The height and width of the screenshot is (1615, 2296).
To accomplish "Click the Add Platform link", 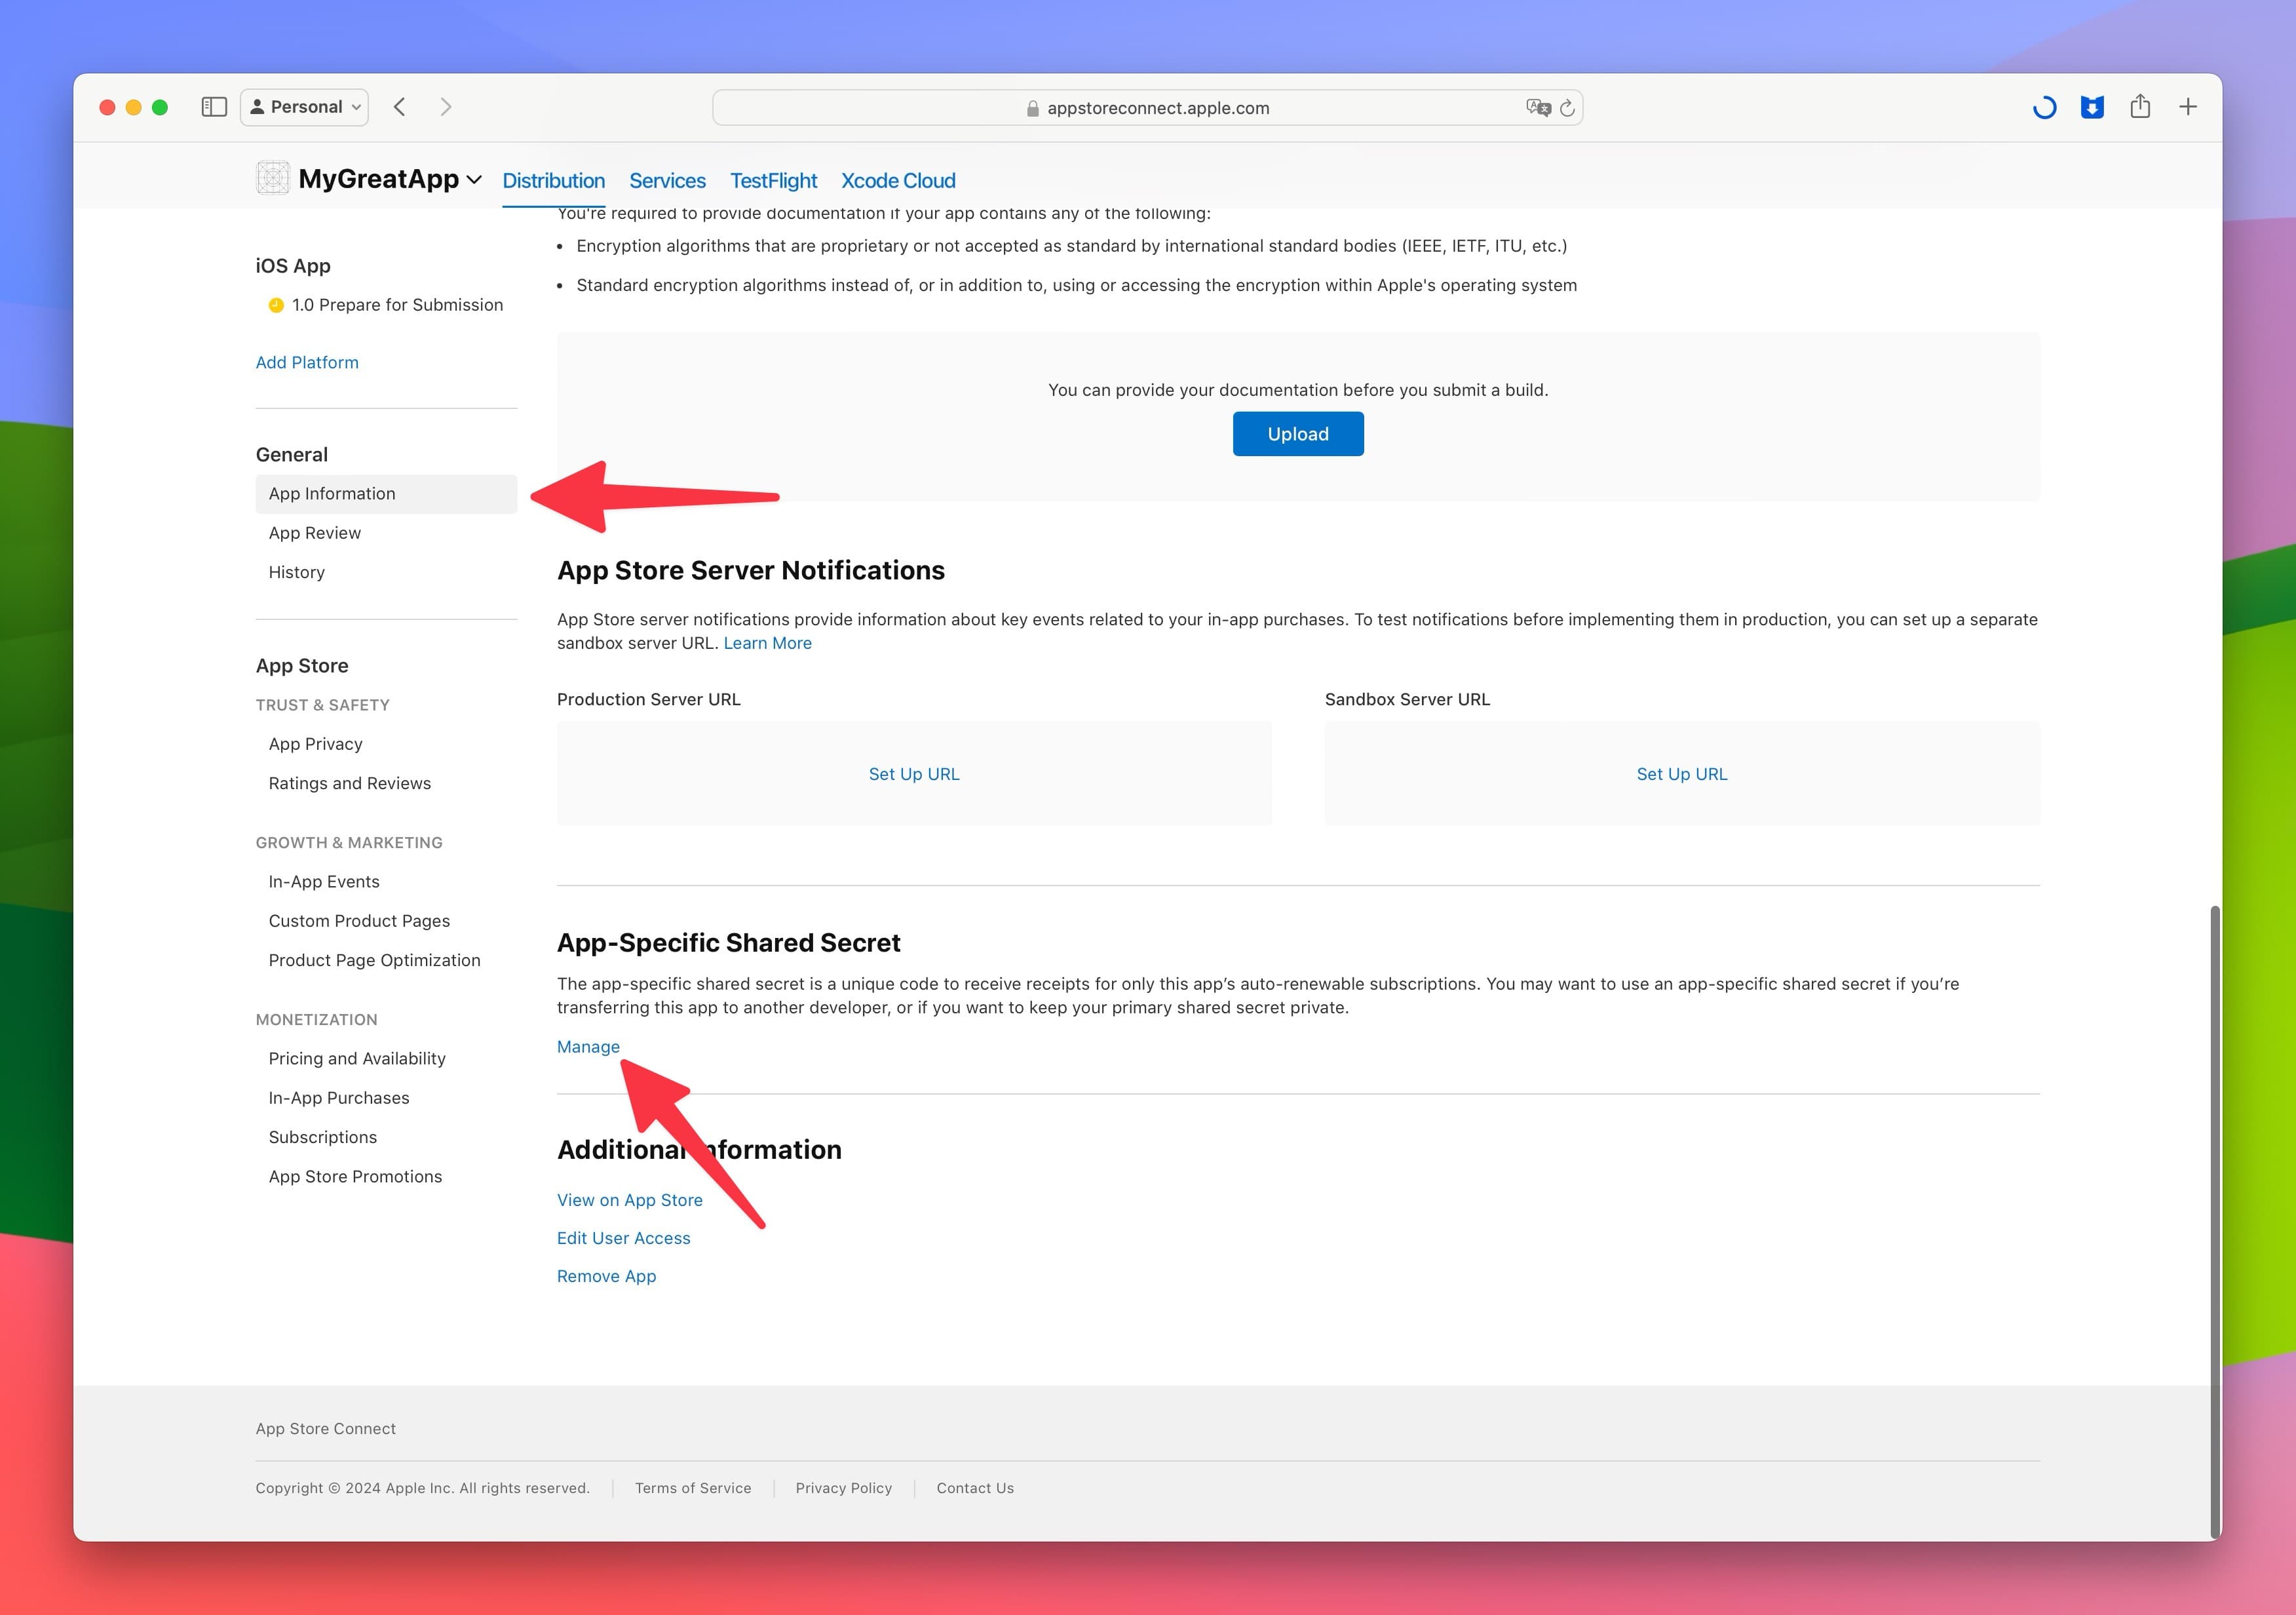I will pos(307,362).
